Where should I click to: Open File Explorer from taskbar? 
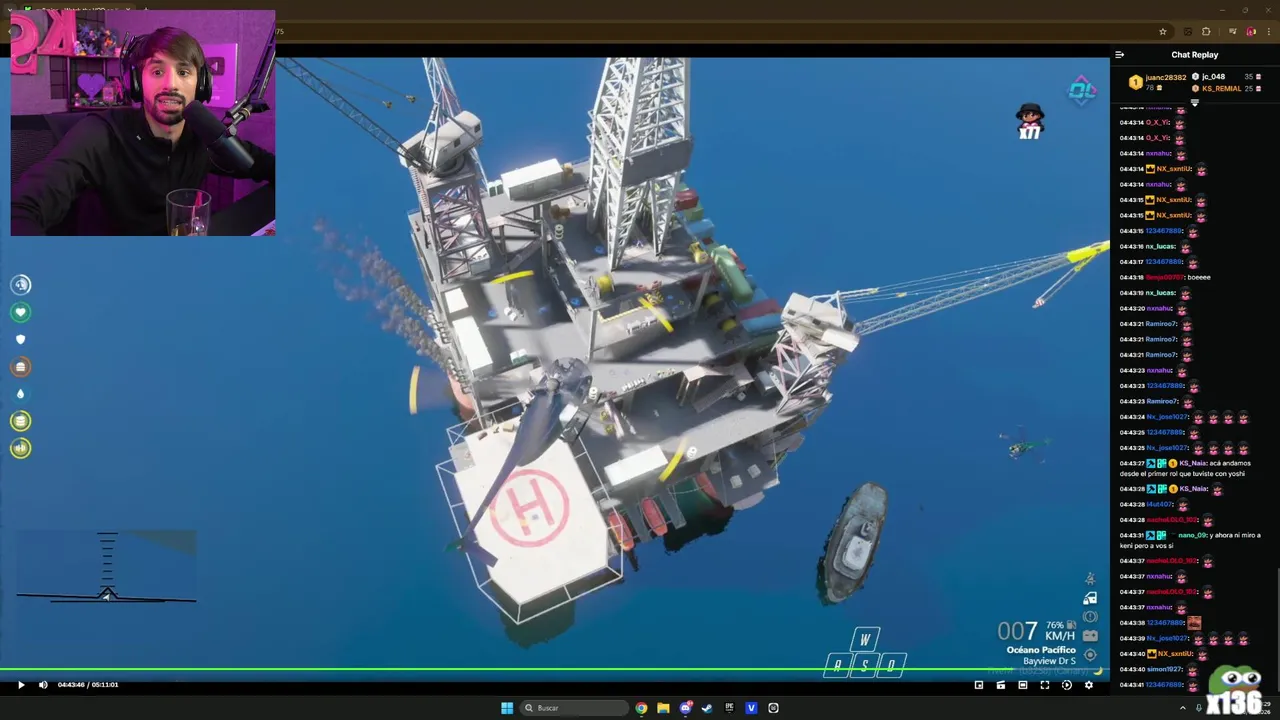pyautogui.click(x=663, y=708)
